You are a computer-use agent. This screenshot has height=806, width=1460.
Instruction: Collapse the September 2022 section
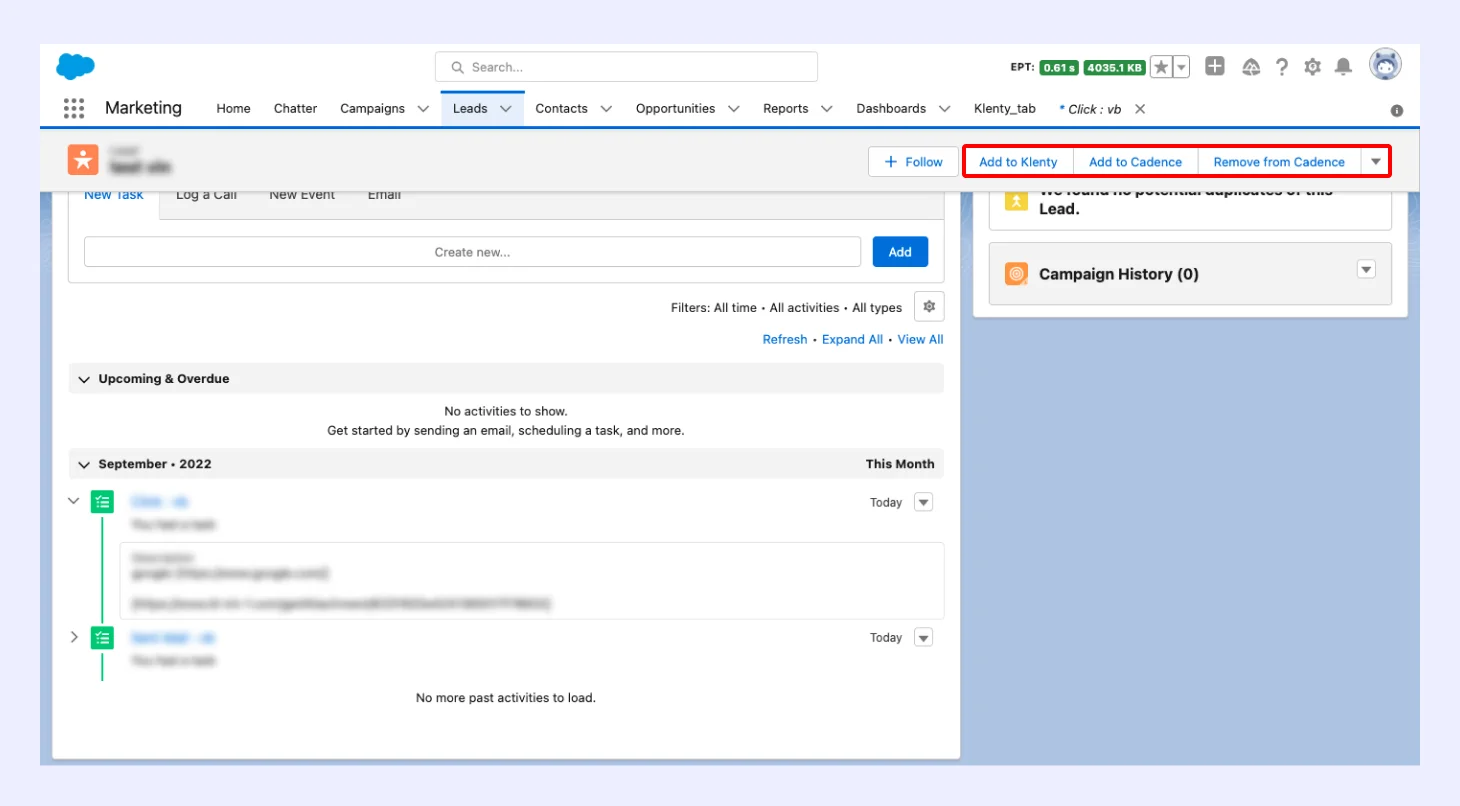point(84,464)
